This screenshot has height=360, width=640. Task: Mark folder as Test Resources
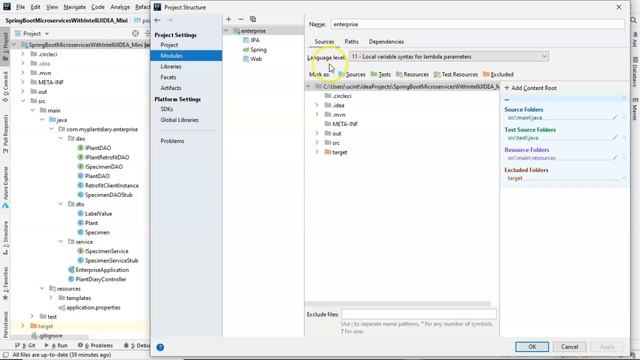(x=456, y=74)
